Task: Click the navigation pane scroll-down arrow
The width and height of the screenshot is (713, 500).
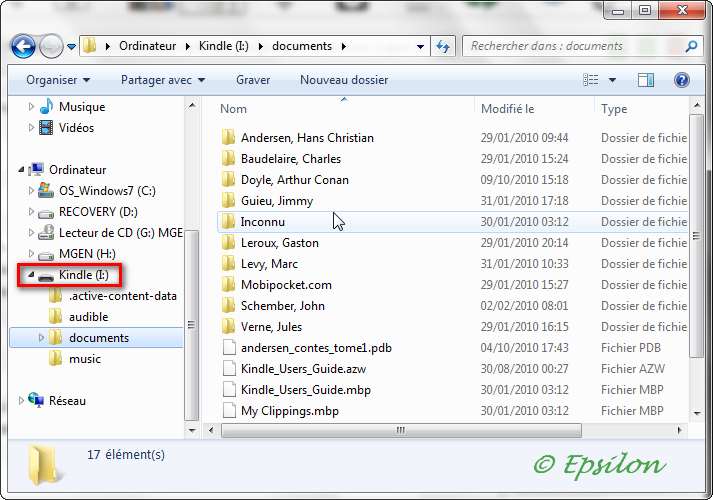Action: click(x=192, y=430)
